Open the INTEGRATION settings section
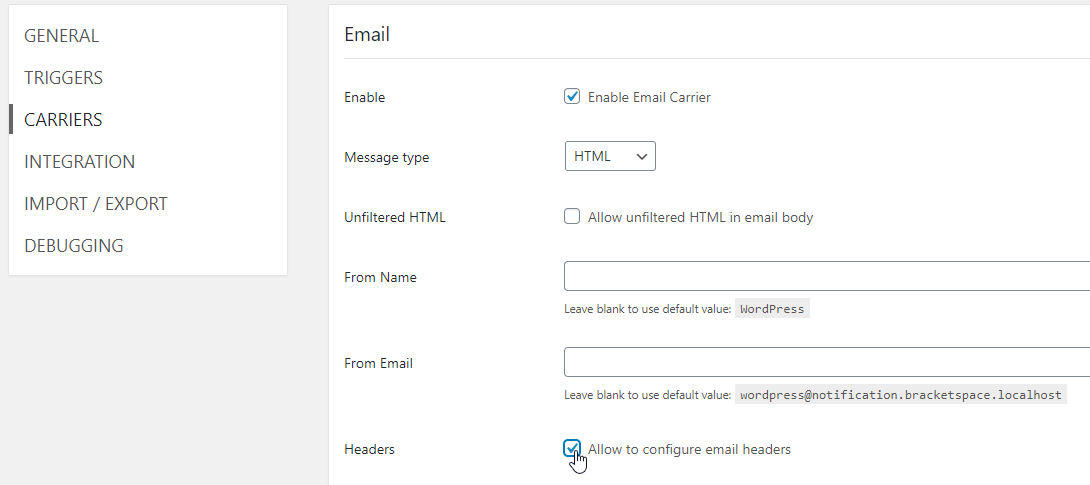1090x485 pixels. point(79,162)
